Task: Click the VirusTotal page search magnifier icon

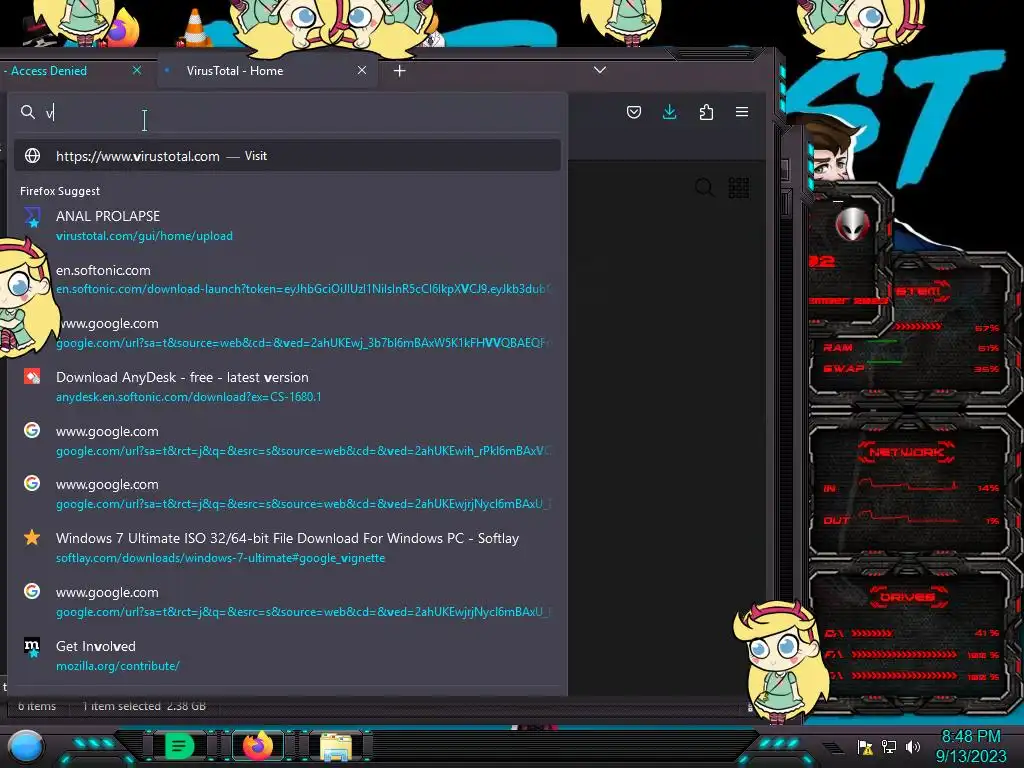Action: pyautogui.click(x=704, y=188)
